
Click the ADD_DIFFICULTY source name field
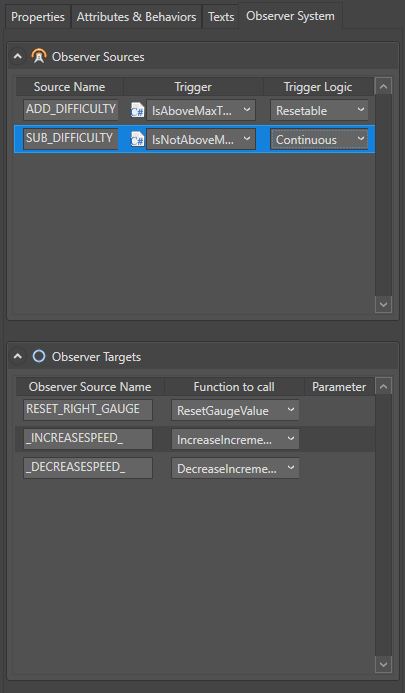tap(71, 109)
